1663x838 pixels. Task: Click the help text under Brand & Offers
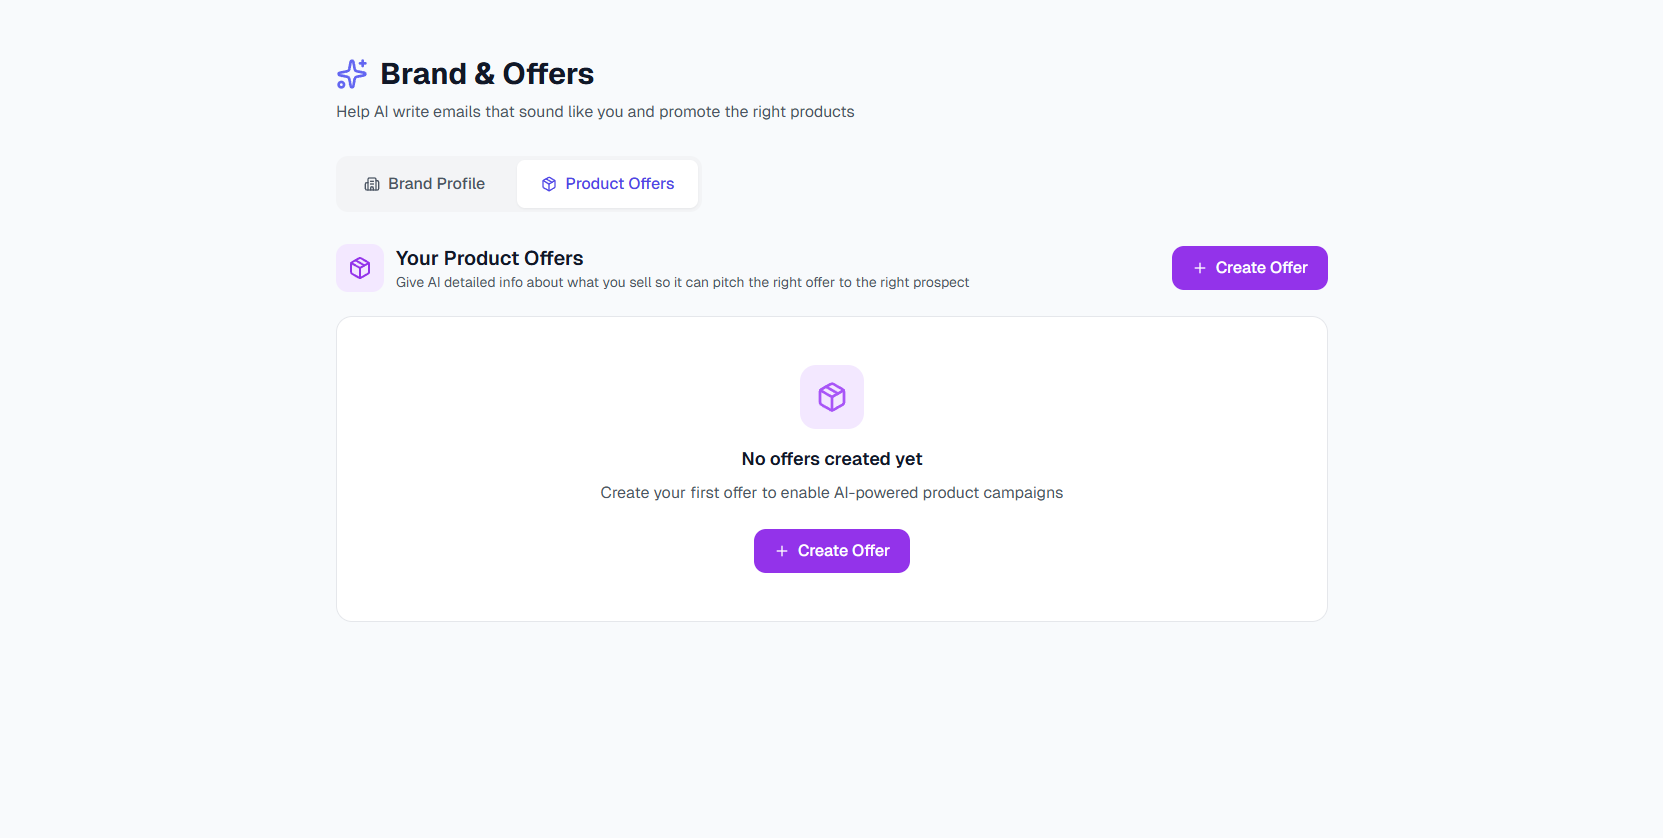[594, 111]
